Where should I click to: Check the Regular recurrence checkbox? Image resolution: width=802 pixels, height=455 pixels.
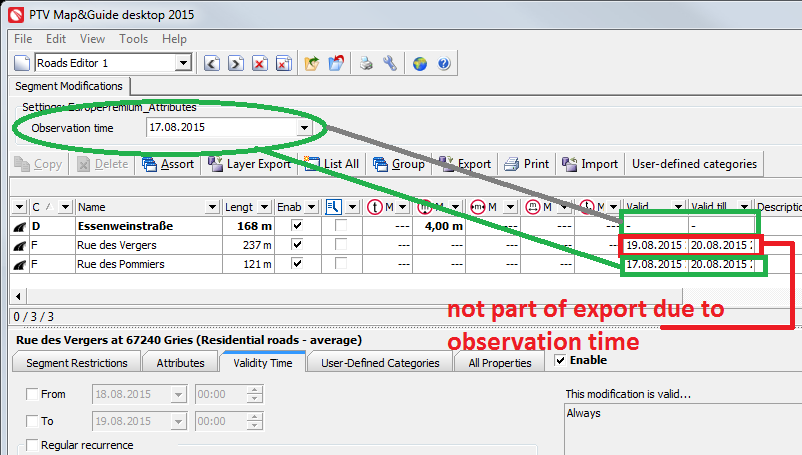pos(33,445)
